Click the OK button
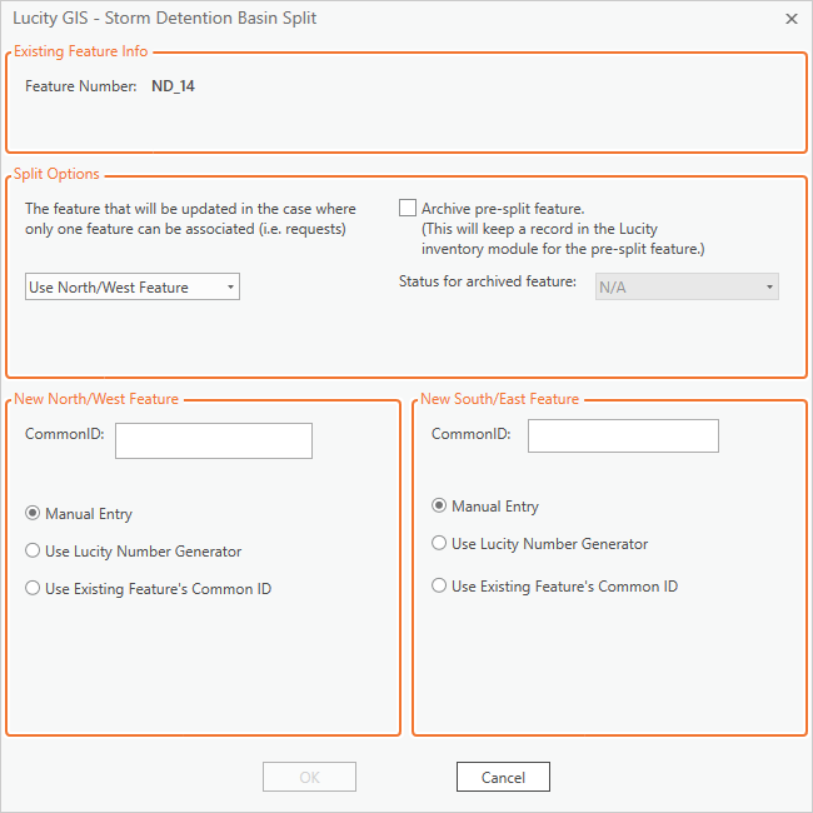The height and width of the screenshot is (813, 813). 310,777
